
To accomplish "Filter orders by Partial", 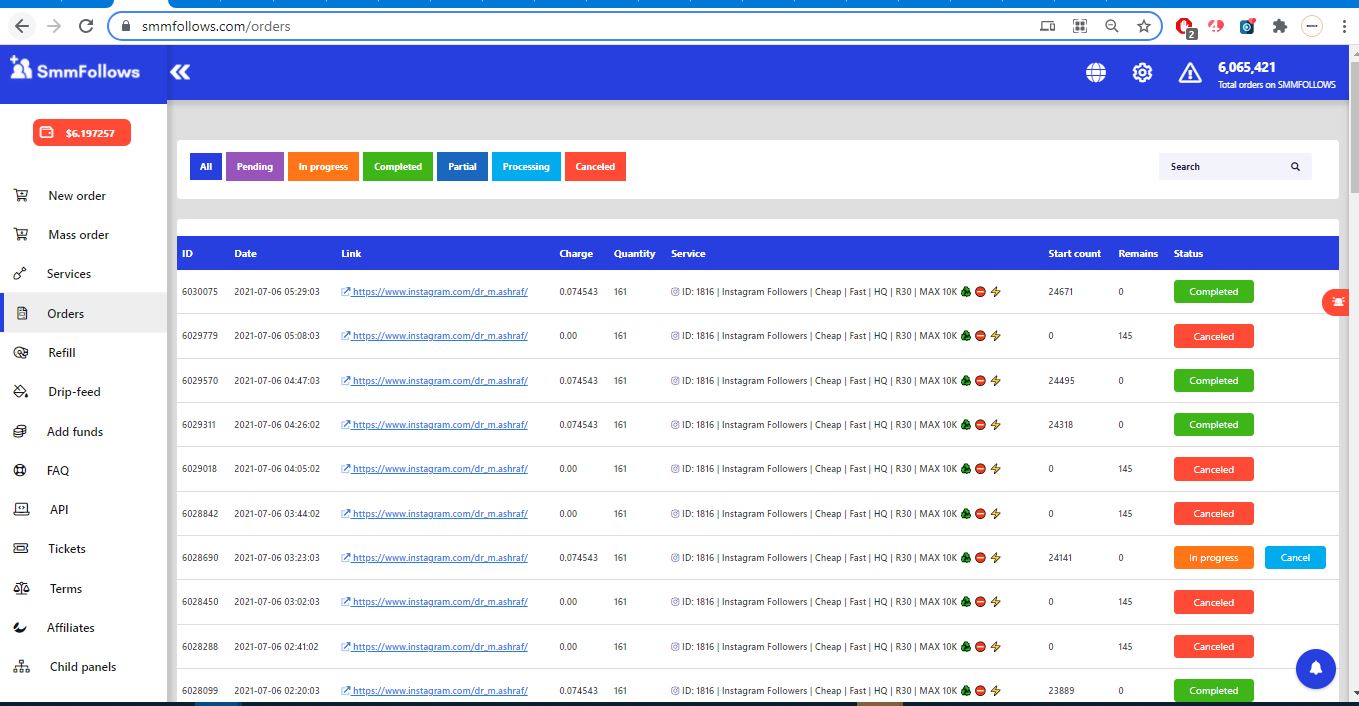I will (462, 167).
